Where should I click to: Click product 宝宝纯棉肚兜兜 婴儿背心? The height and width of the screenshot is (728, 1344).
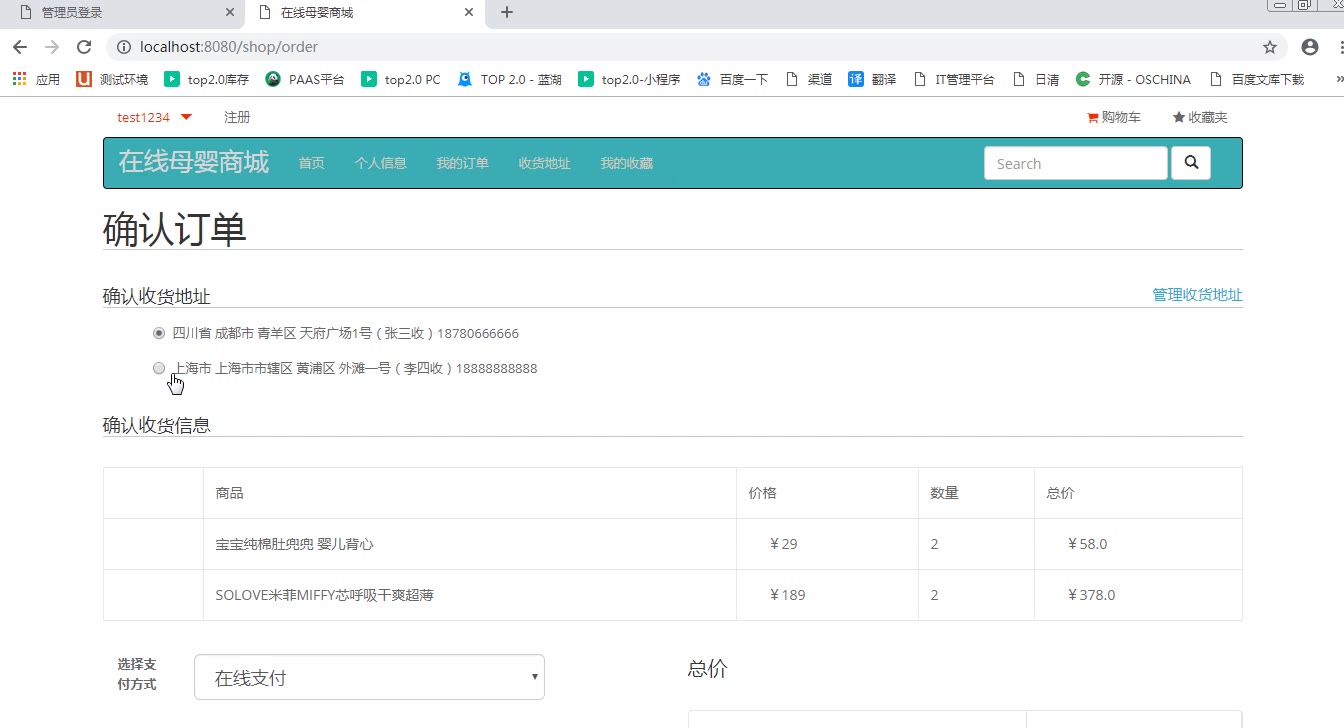[x=295, y=544]
